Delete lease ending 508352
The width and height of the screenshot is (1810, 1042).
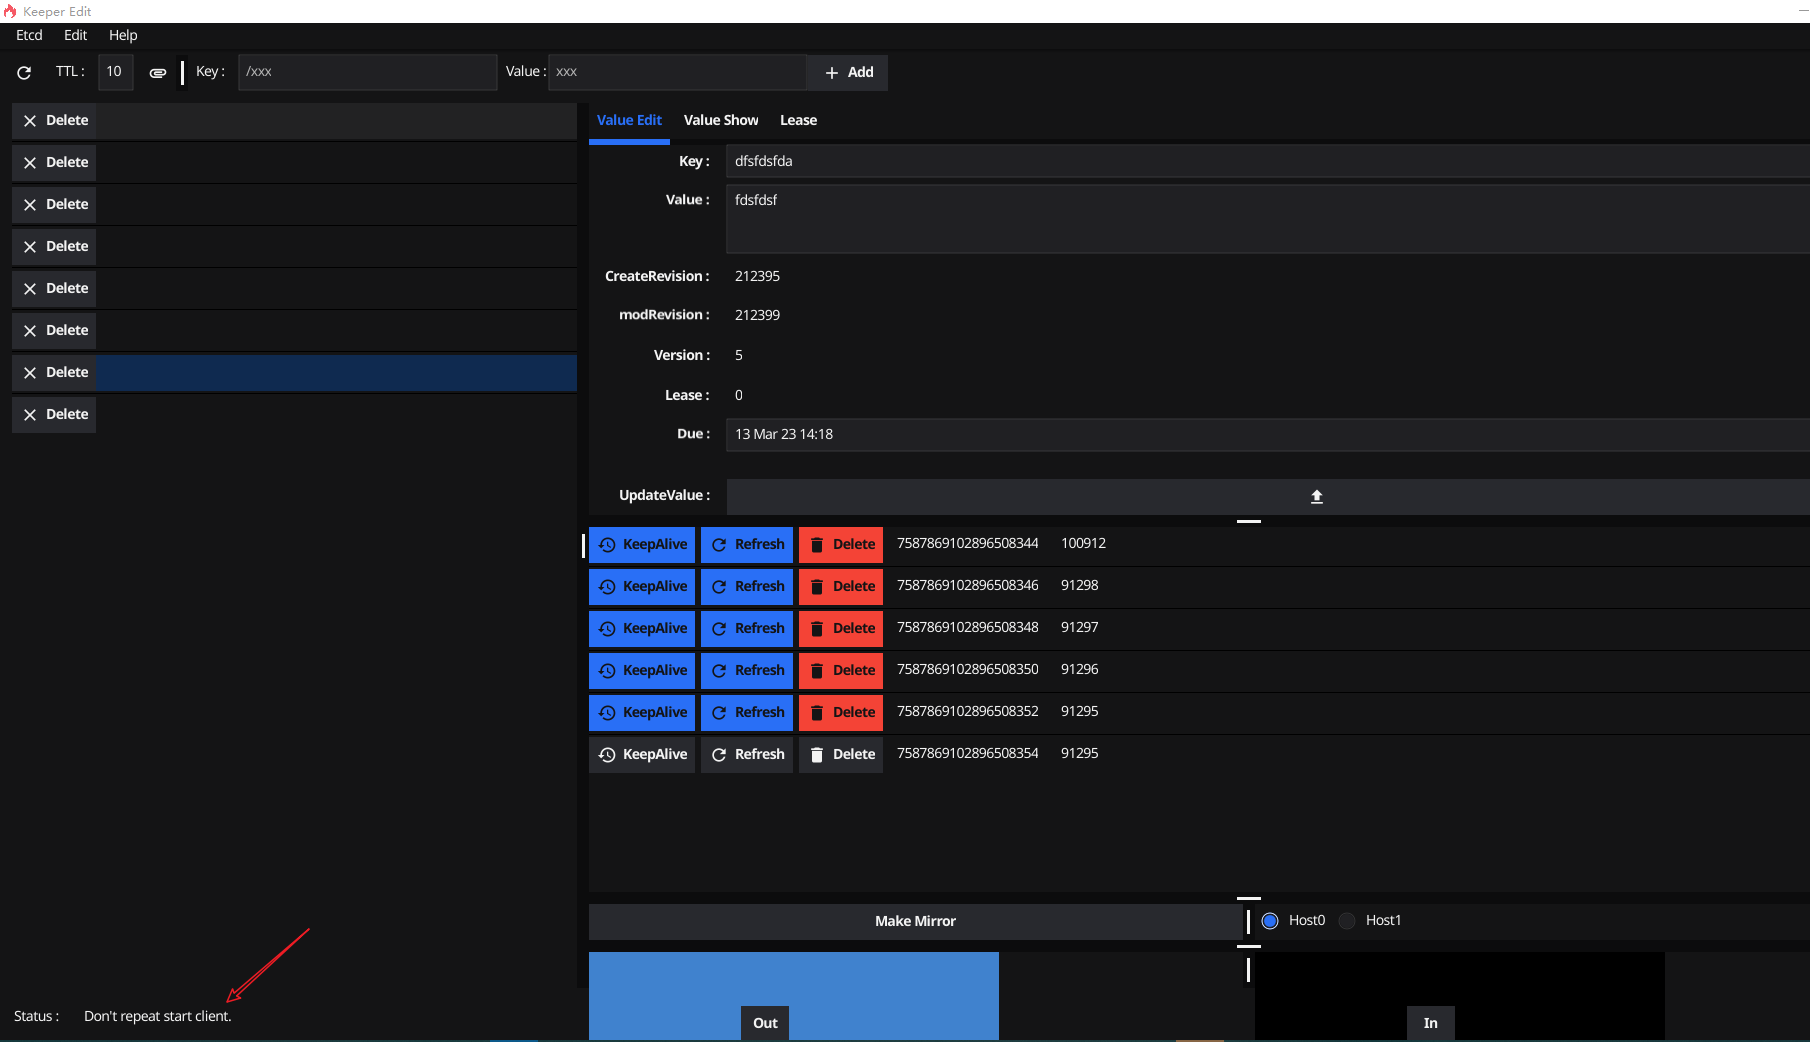tap(841, 713)
